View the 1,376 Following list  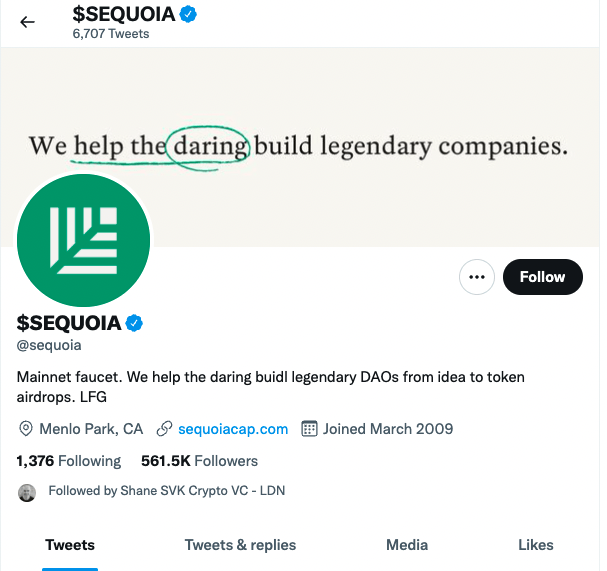pyautogui.click(x=69, y=461)
